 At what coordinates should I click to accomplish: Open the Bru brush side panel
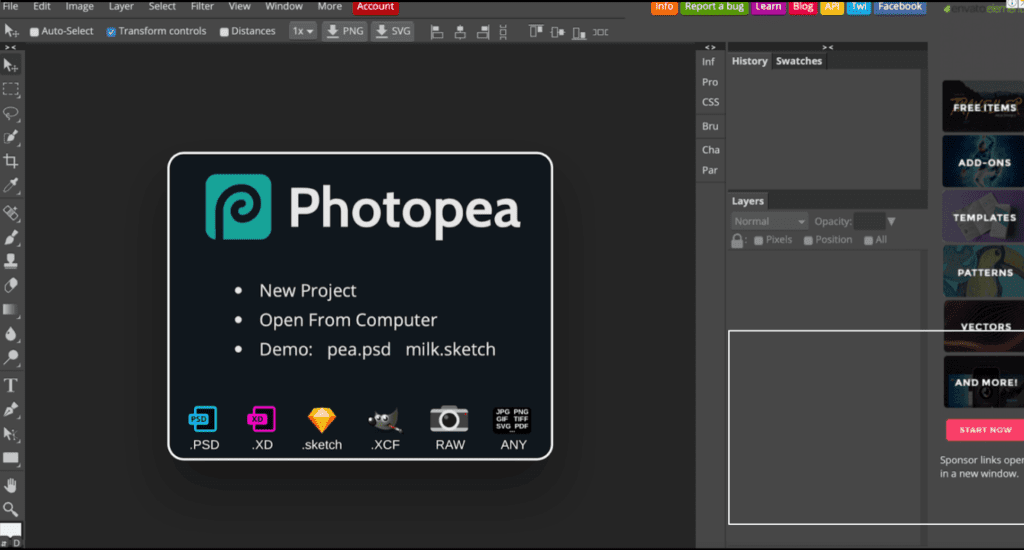coord(710,126)
